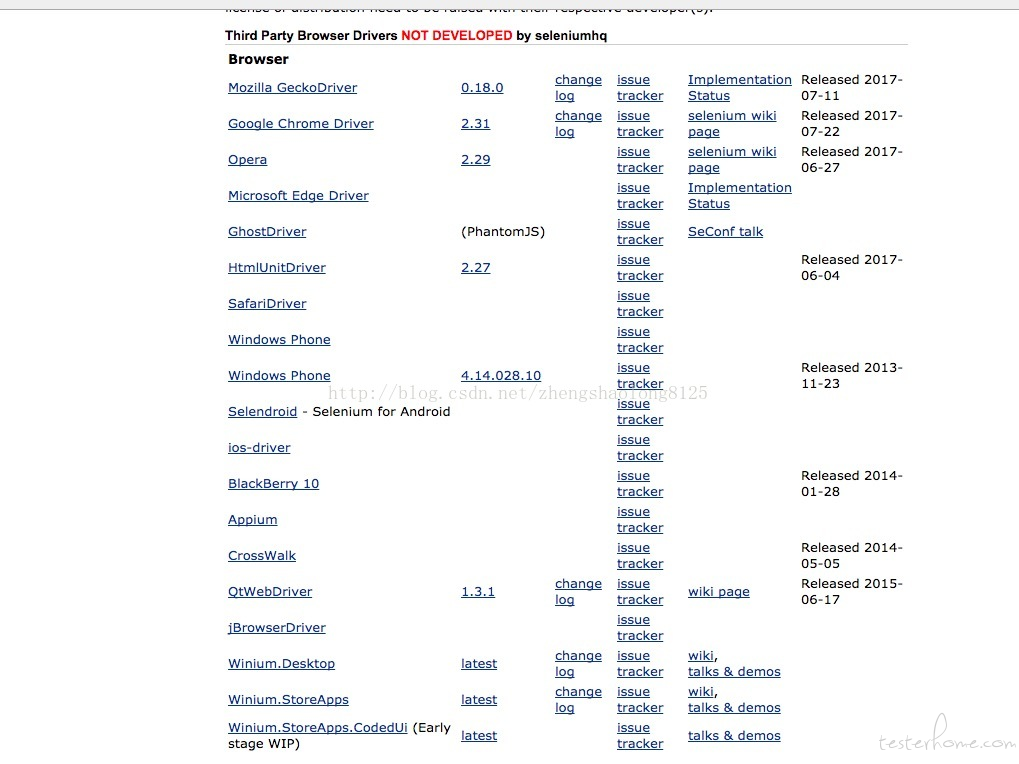This screenshot has height=764, width=1019.
Task: Open the Winium.StoreApps issue tracker
Action: [640, 700]
